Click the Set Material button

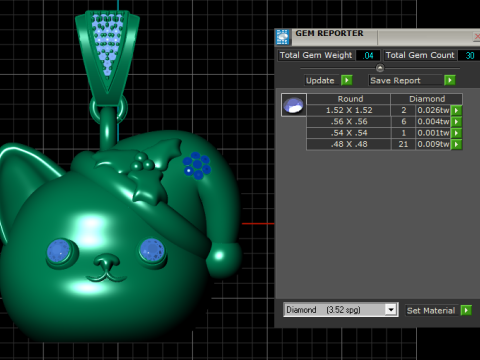point(432,311)
